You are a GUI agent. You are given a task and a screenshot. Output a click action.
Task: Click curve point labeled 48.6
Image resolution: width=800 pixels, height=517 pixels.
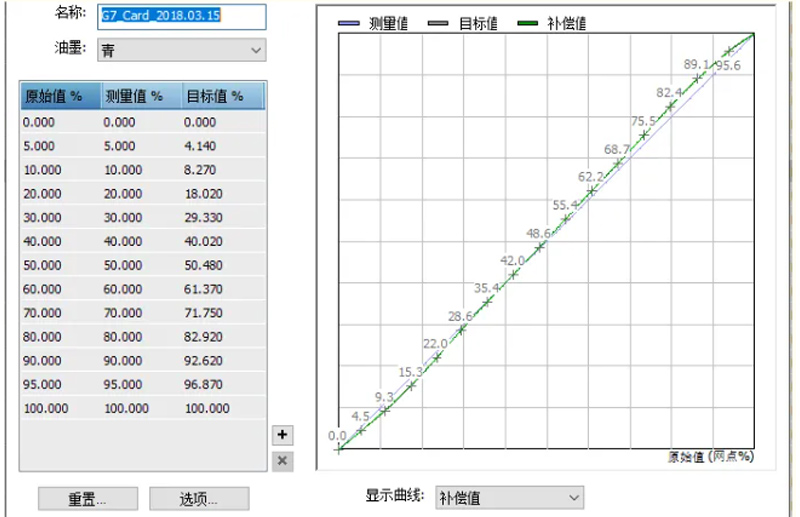540,246
